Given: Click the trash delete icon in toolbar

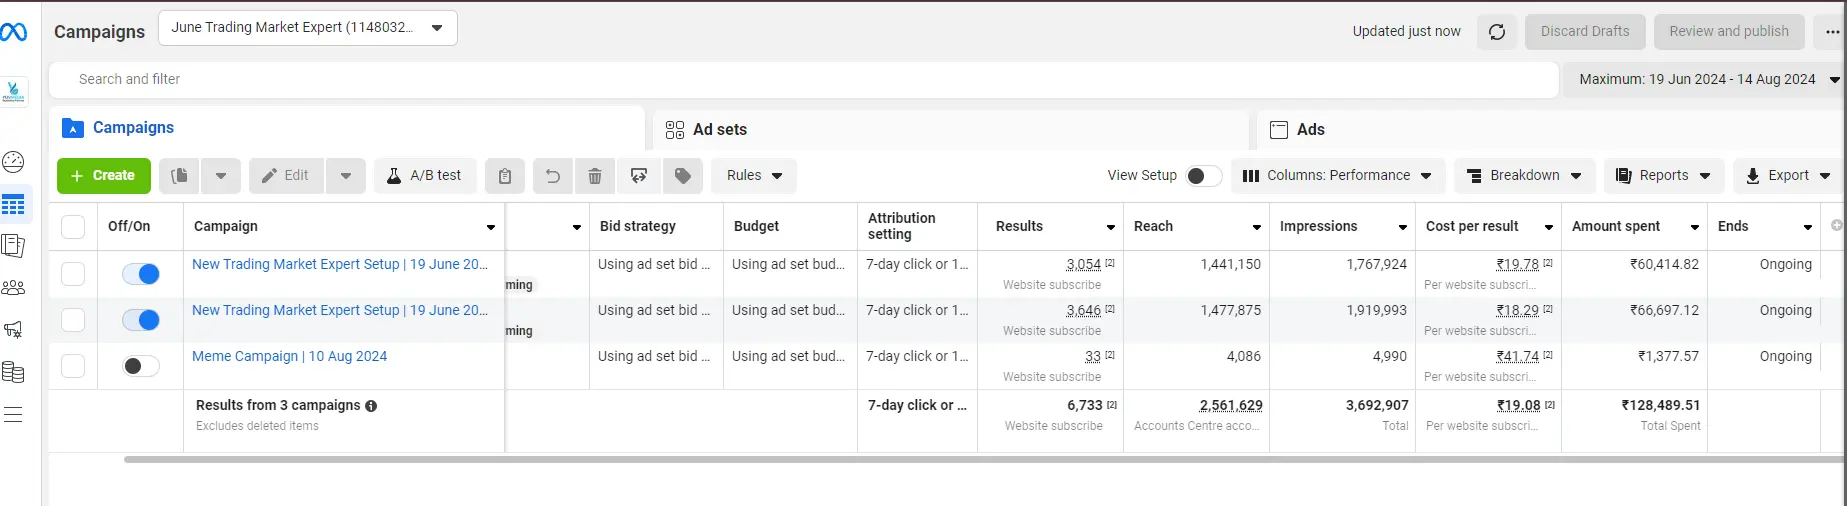Looking at the screenshot, I should pos(595,176).
